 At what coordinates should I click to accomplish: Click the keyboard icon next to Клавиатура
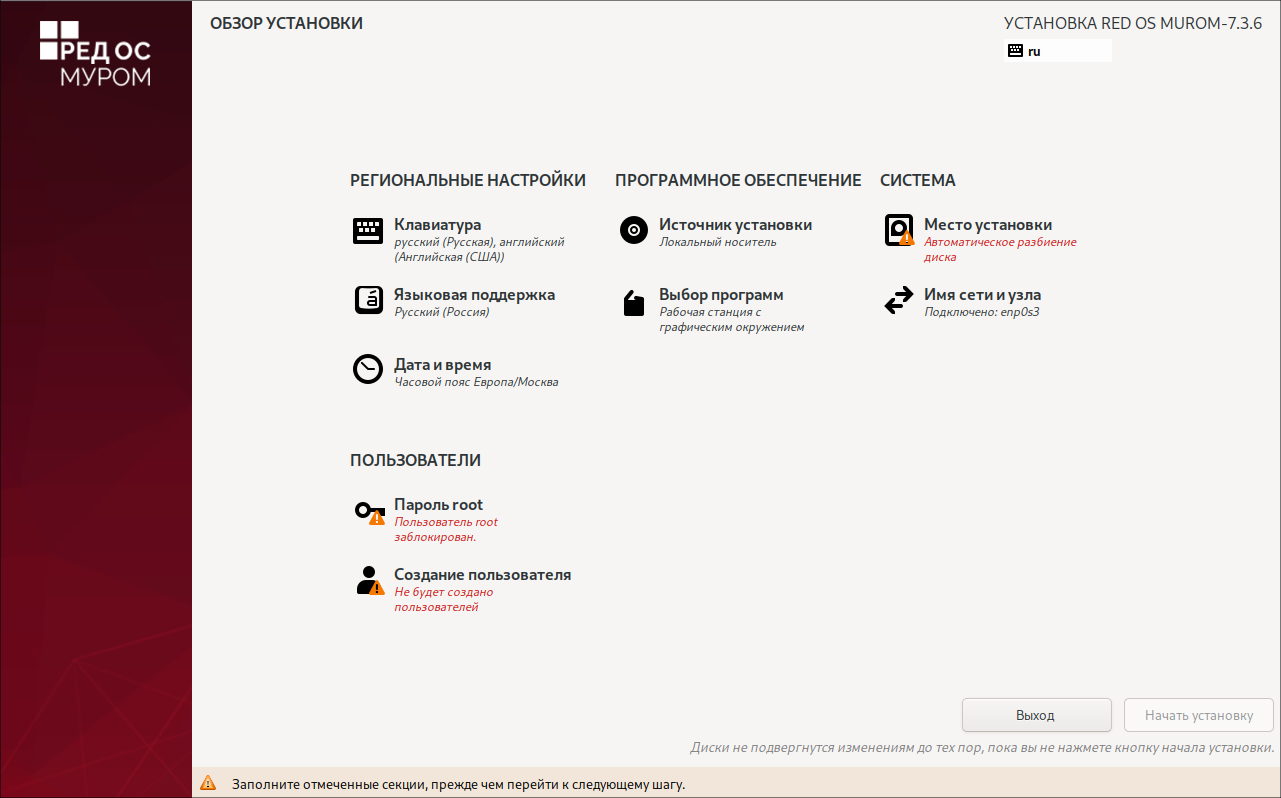368,231
